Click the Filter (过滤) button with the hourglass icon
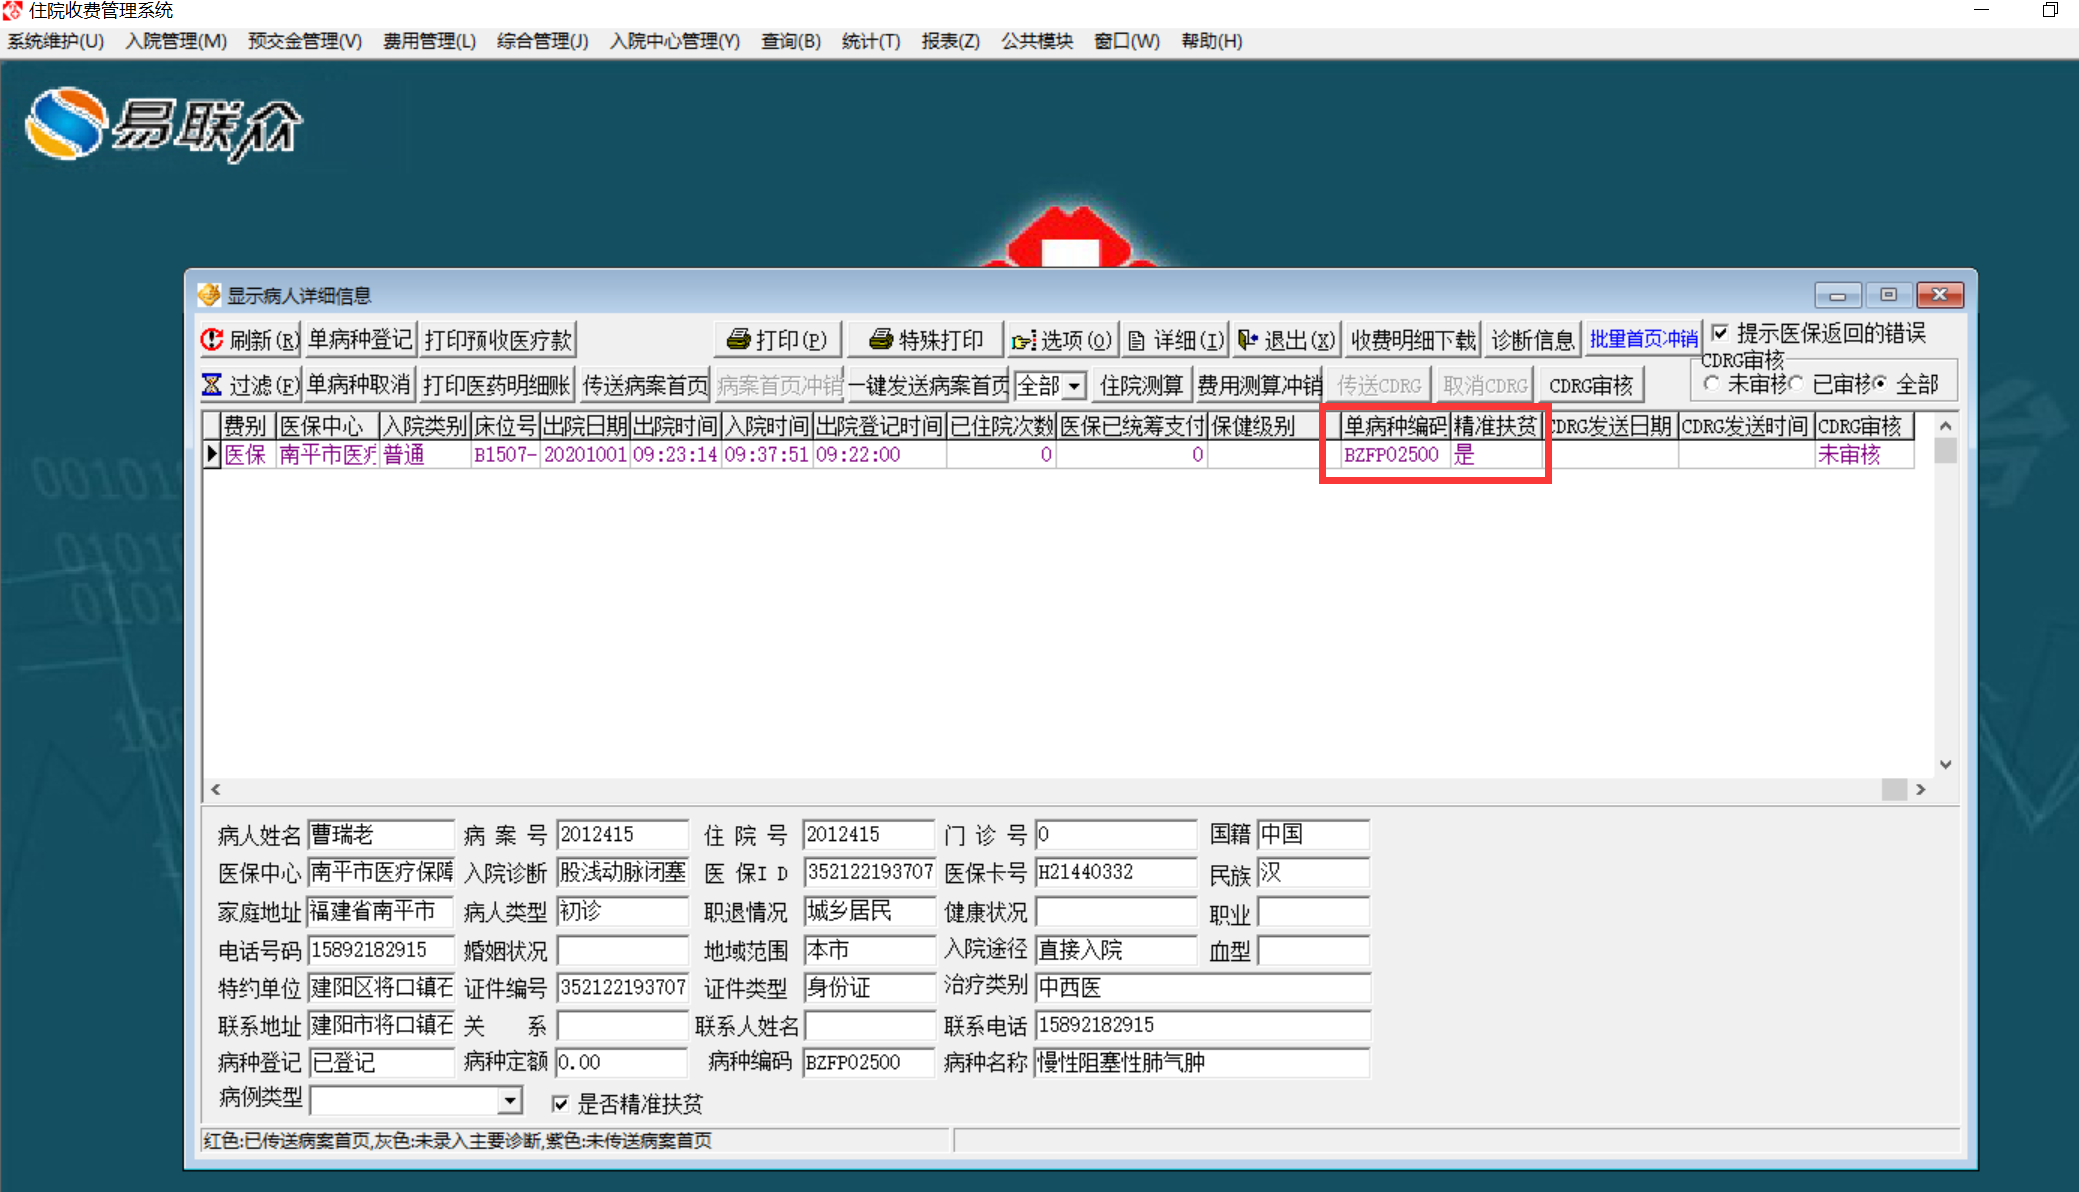The image size is (2079, 1192). pyautogui.click(x=249, y=385)
